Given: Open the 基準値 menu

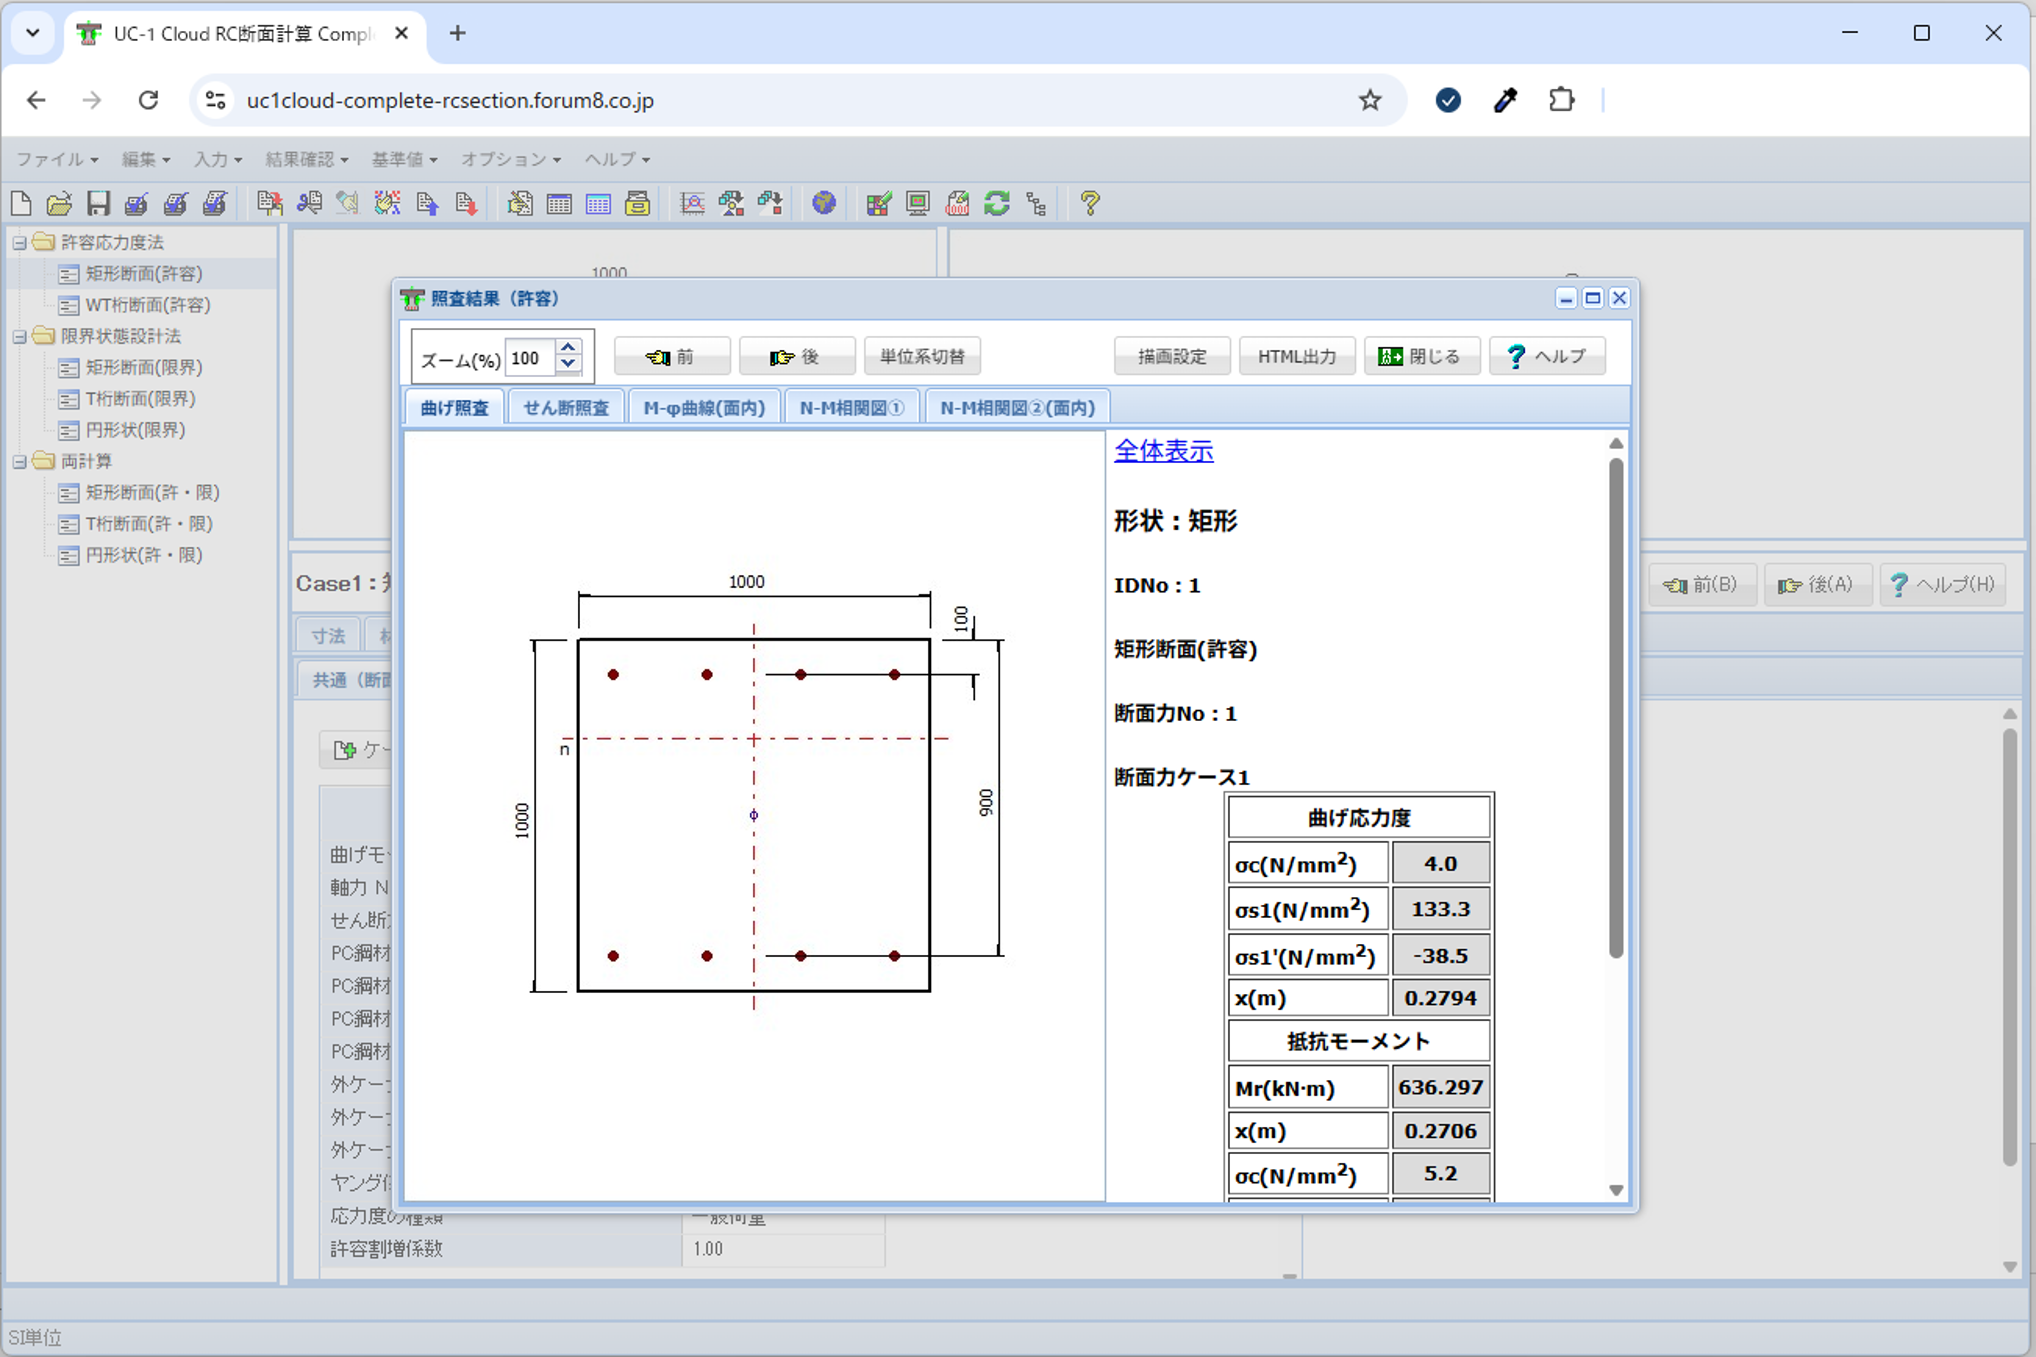Looking at the screenshot, I should pos(404,159).
